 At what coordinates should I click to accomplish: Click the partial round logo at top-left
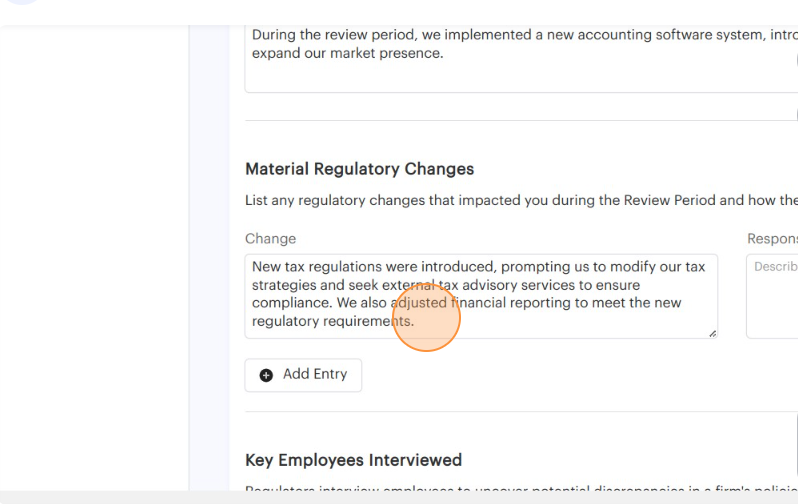(22, 3)
